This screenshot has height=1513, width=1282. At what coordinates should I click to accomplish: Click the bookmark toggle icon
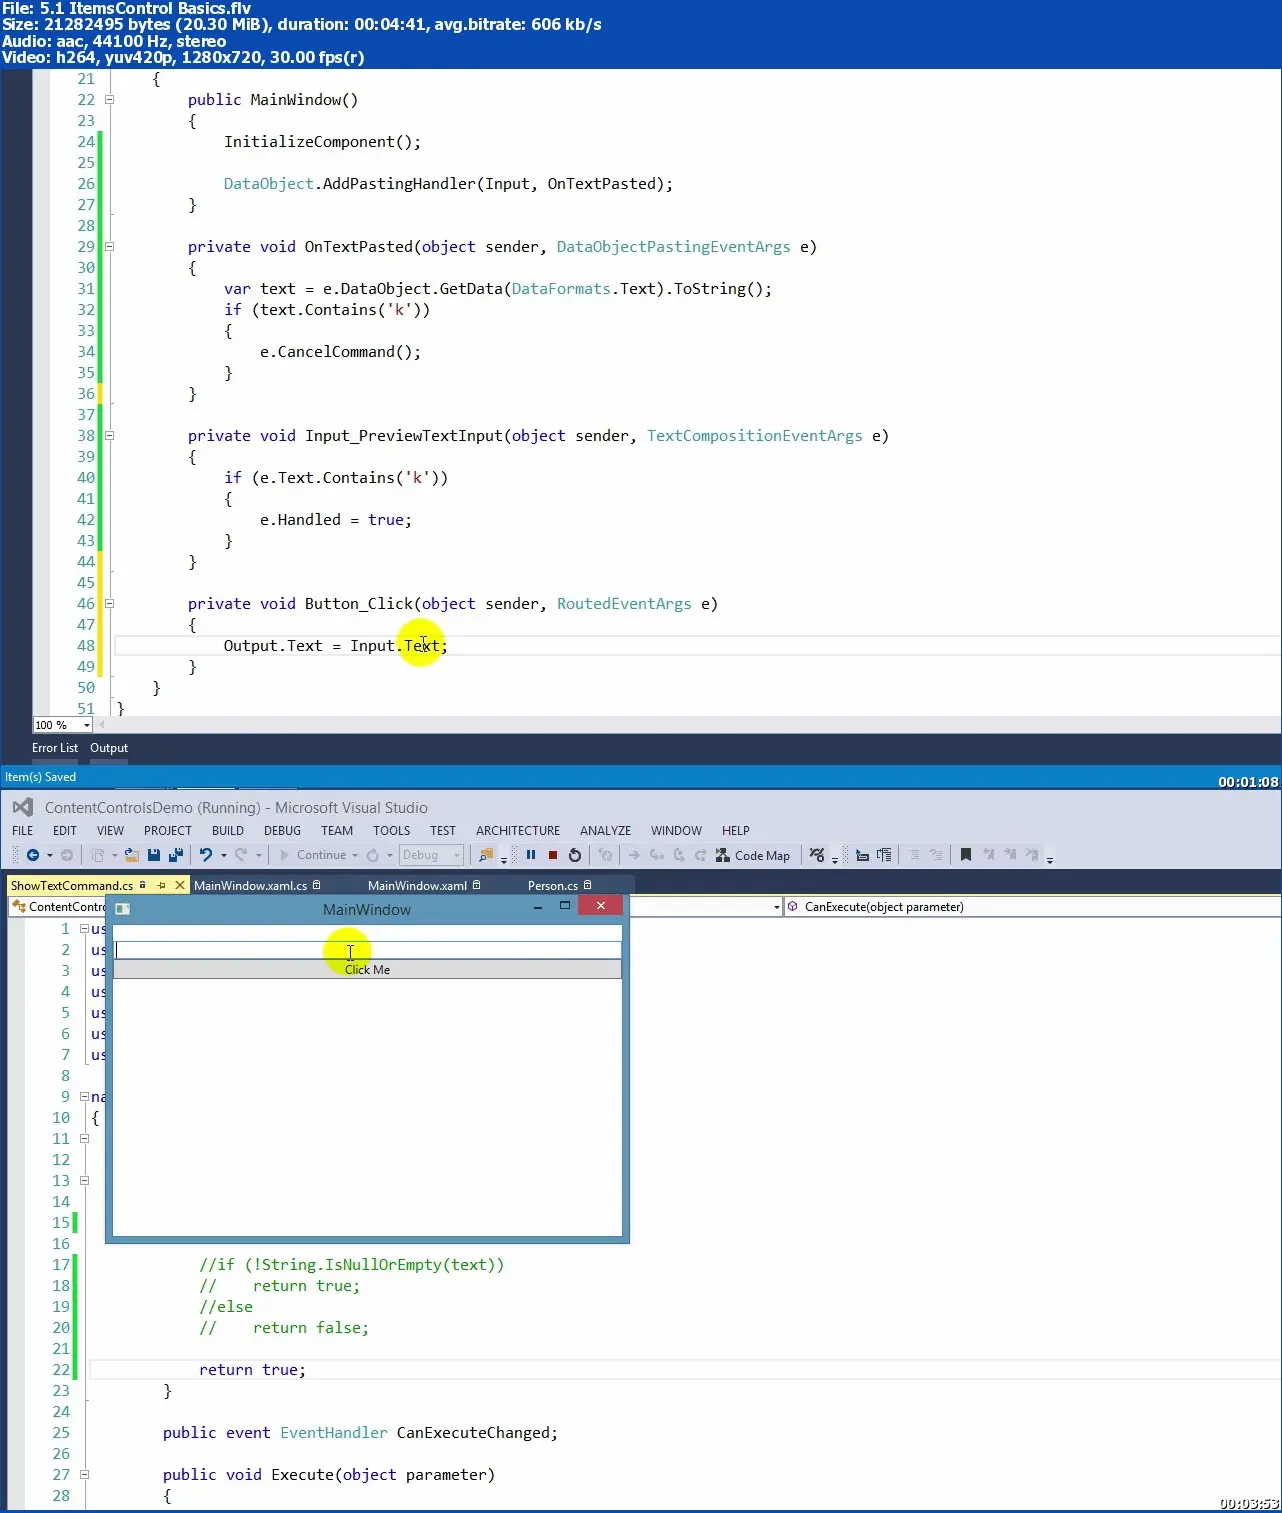point(966,855)
